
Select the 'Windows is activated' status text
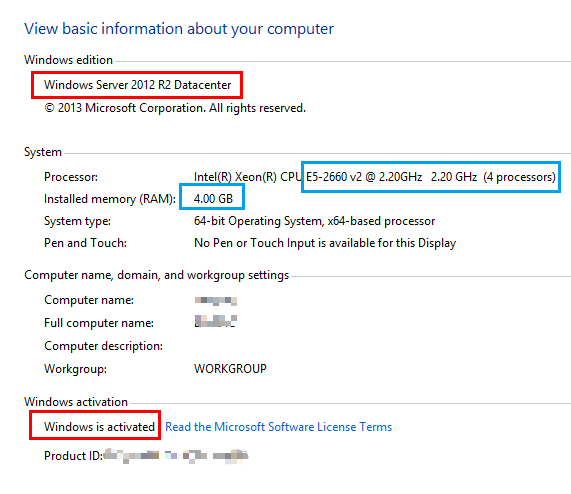(99, 427)
